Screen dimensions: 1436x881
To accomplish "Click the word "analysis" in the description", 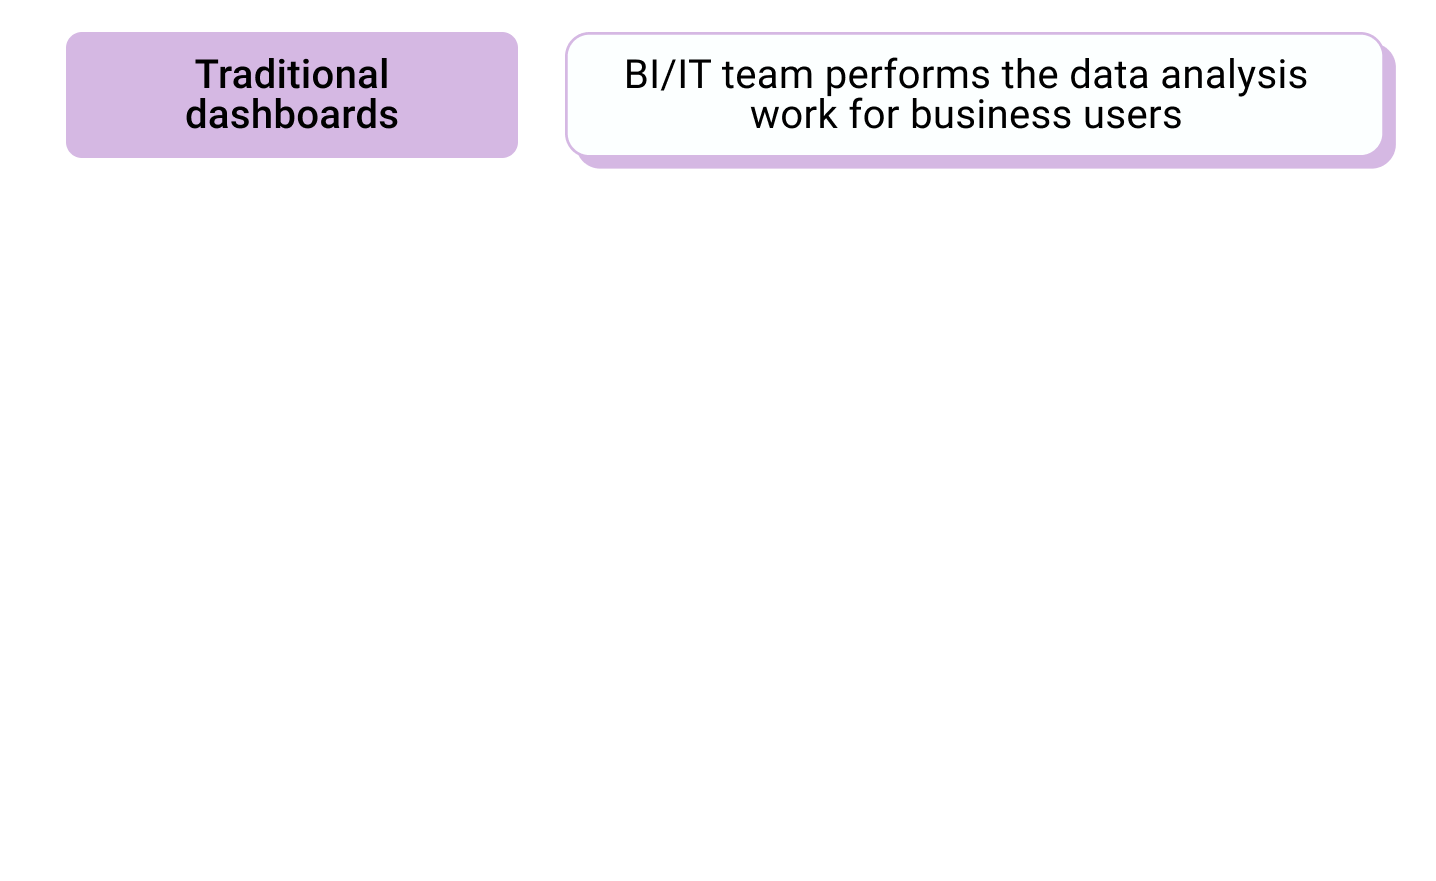I will 1234,76.
